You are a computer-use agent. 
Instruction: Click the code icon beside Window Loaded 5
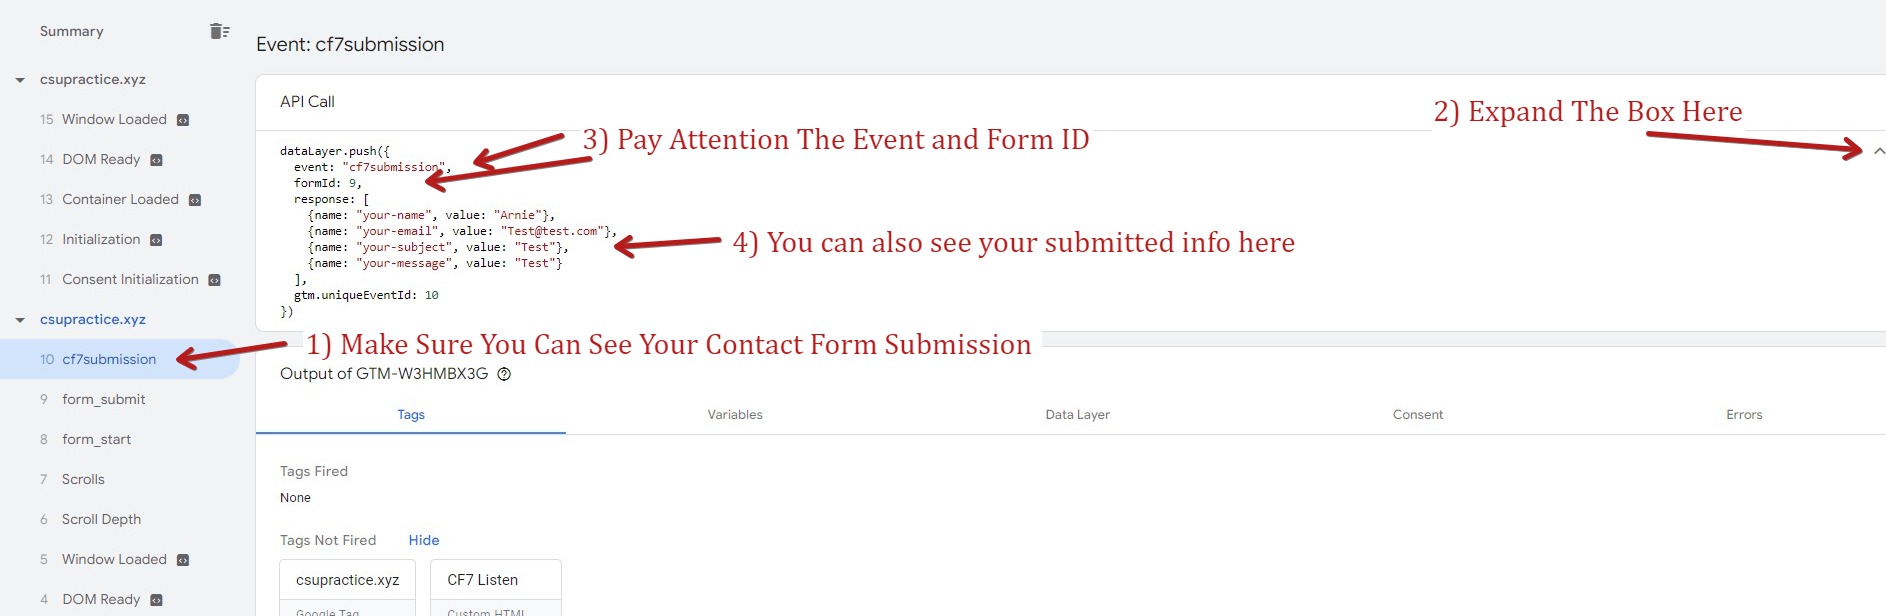pyautogui.click(x=183, y=560)
